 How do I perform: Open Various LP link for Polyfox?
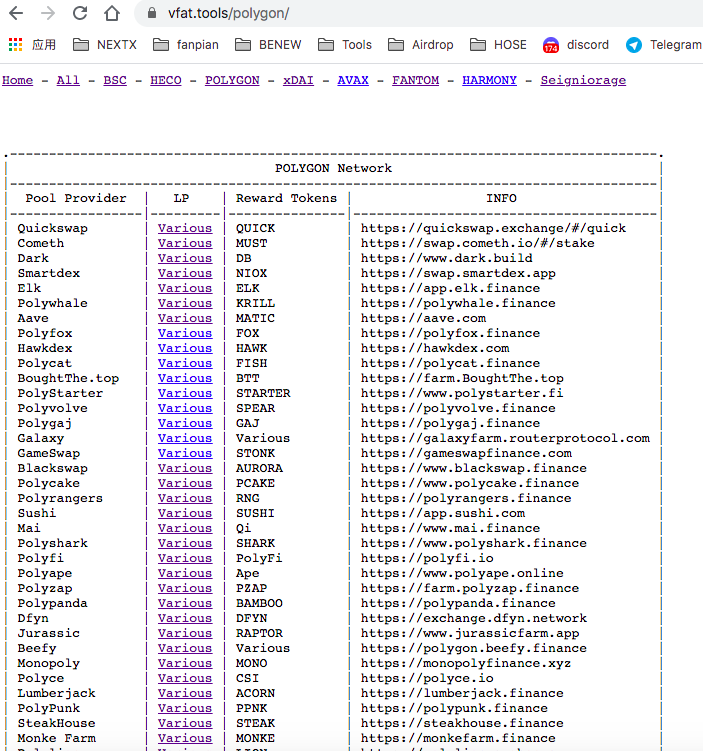pyautogui.click(x=185, y=333)
